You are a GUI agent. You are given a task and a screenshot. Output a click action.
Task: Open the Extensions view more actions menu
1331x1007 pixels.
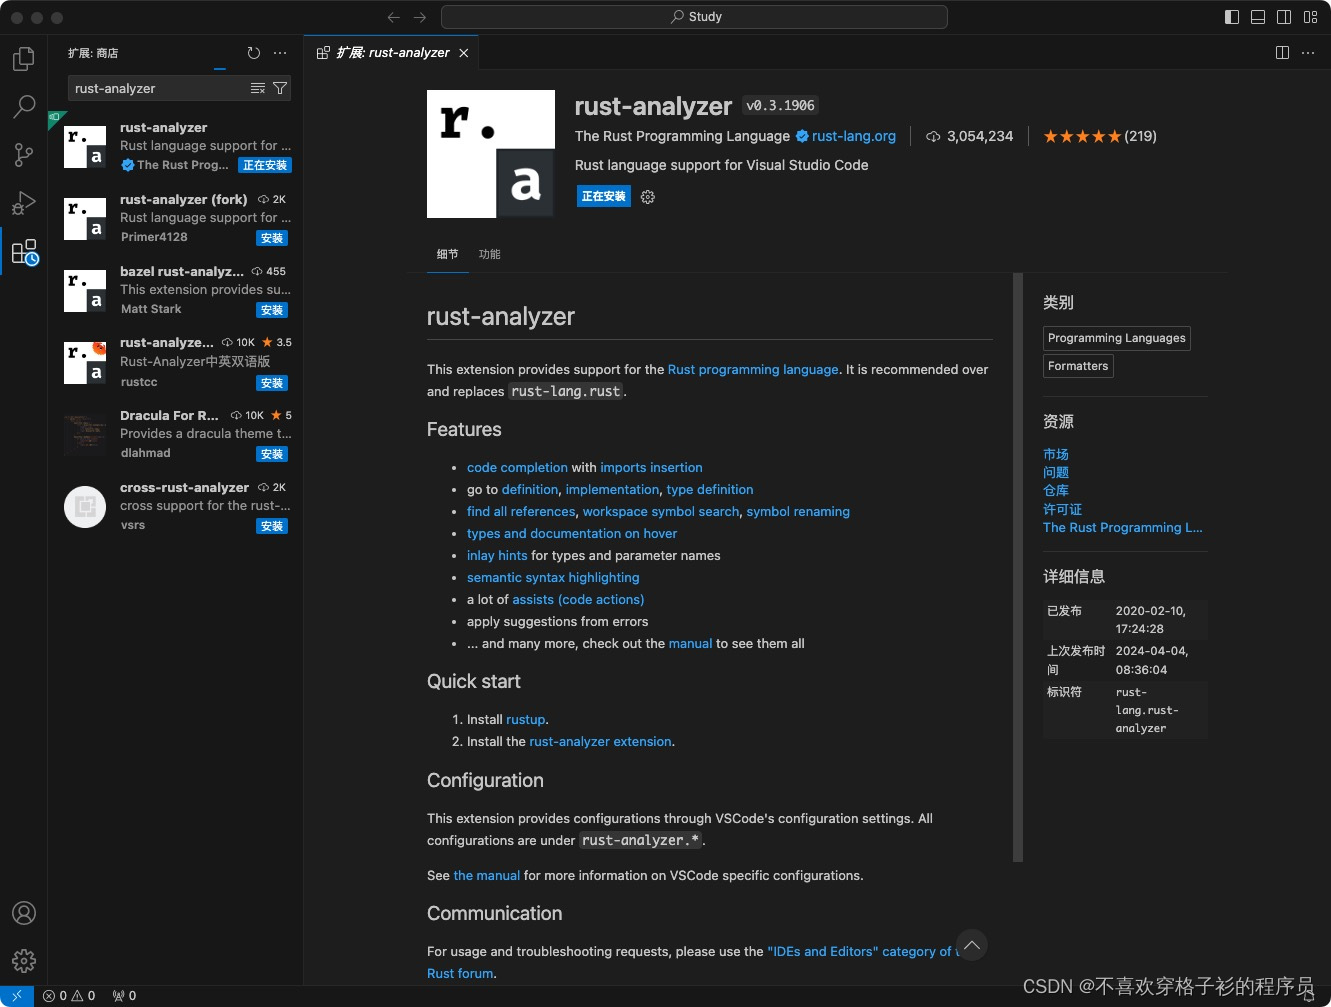tap(280, 53)
